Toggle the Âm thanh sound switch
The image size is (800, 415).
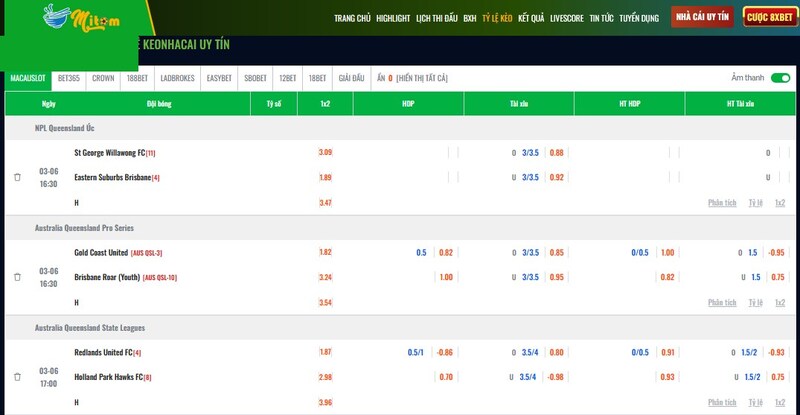780,78
